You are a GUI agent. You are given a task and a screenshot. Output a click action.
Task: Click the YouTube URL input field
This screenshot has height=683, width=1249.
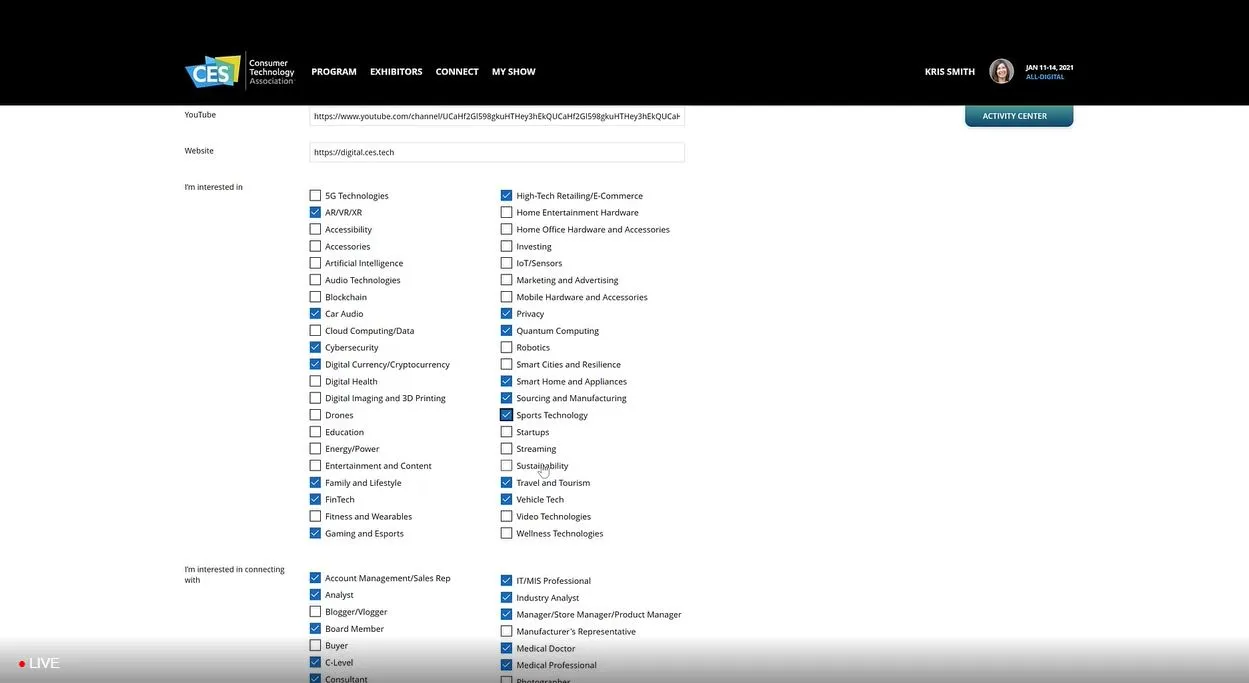pyautogui.click(x=497, y=116)
